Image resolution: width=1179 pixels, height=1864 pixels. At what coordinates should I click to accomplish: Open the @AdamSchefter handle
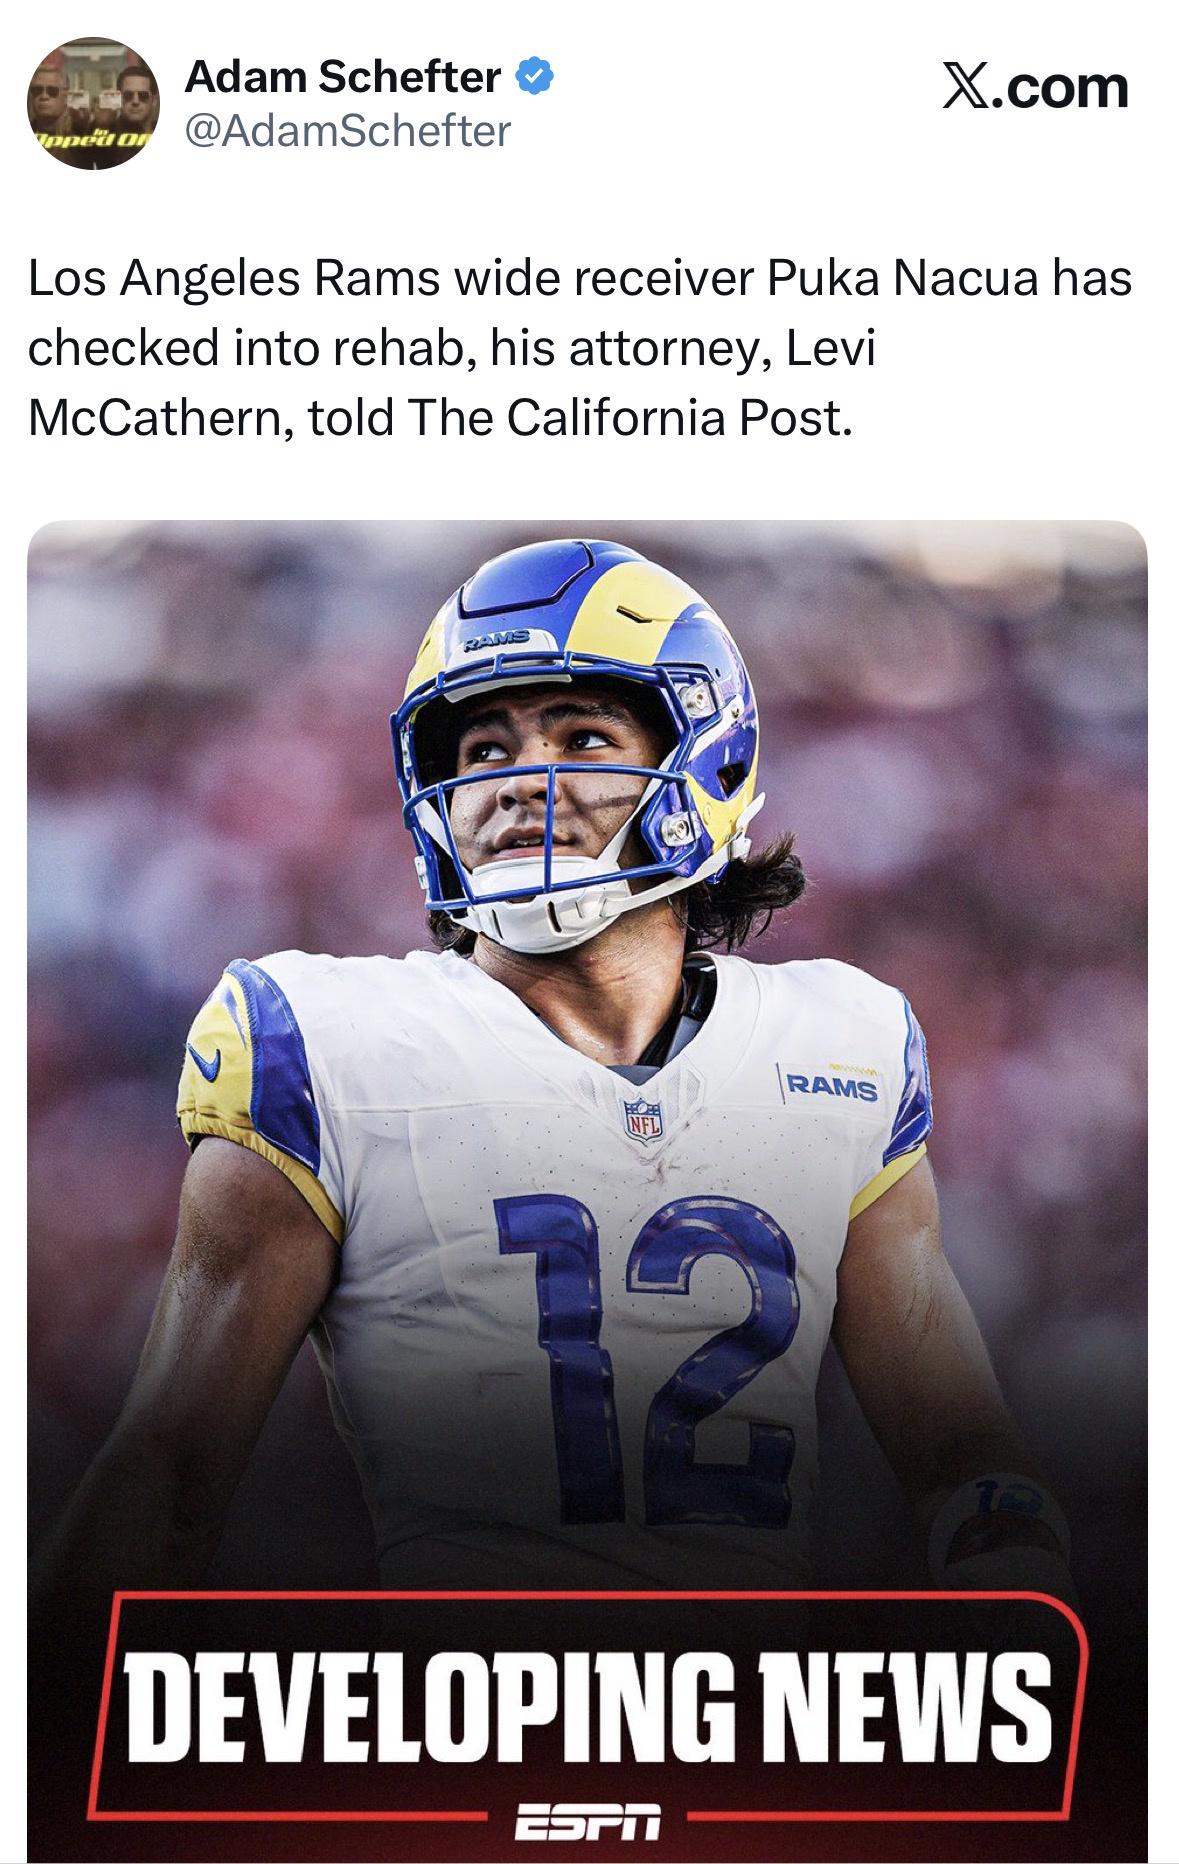click(348, 131)
